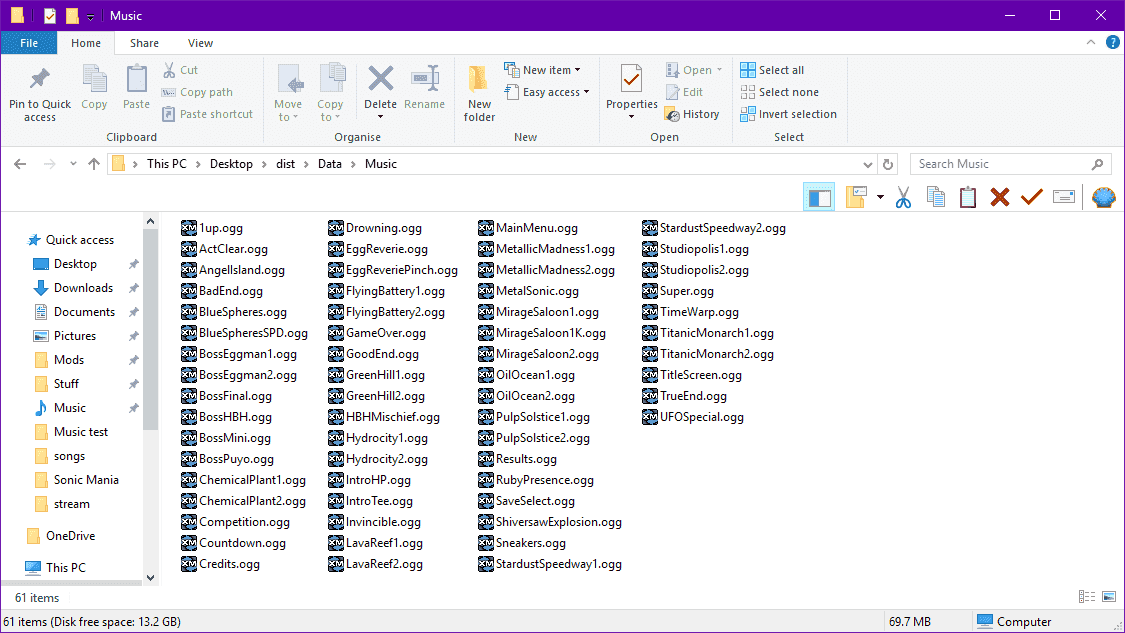1125x633 pixels.
Task: Create a New folder
Action: 479,93
